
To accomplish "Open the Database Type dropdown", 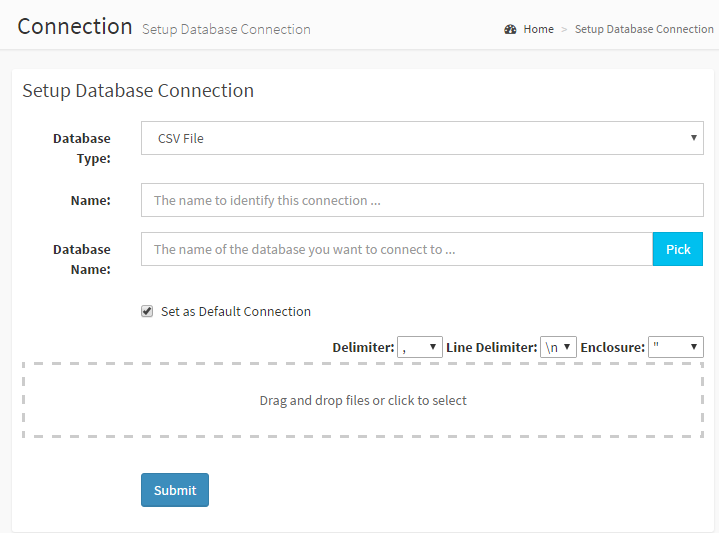I will click(x=422, y=138).
